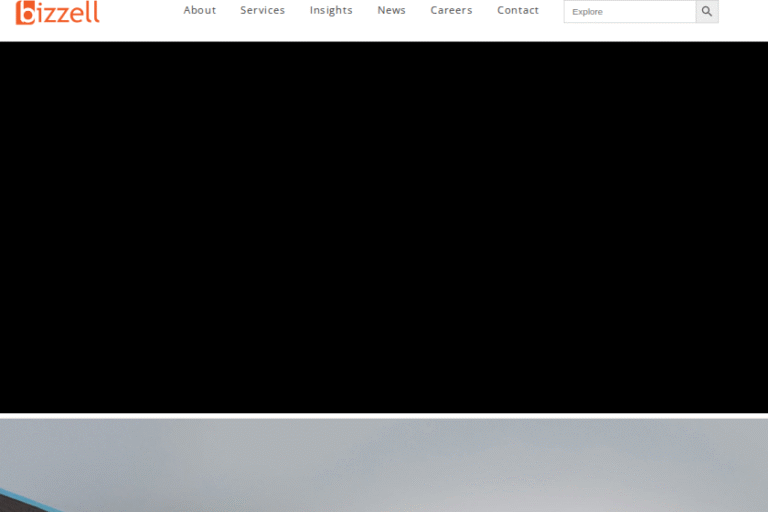Select the Services navigation link
The width and height of the screenshot is (768, 512).
262,10
